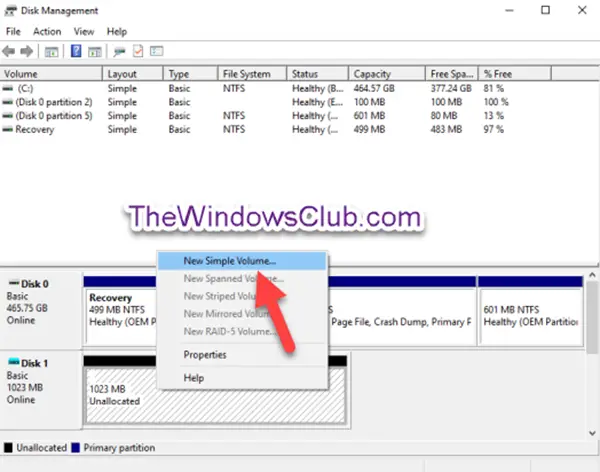
Task: Open the File menu
Action: click(13, 31)
